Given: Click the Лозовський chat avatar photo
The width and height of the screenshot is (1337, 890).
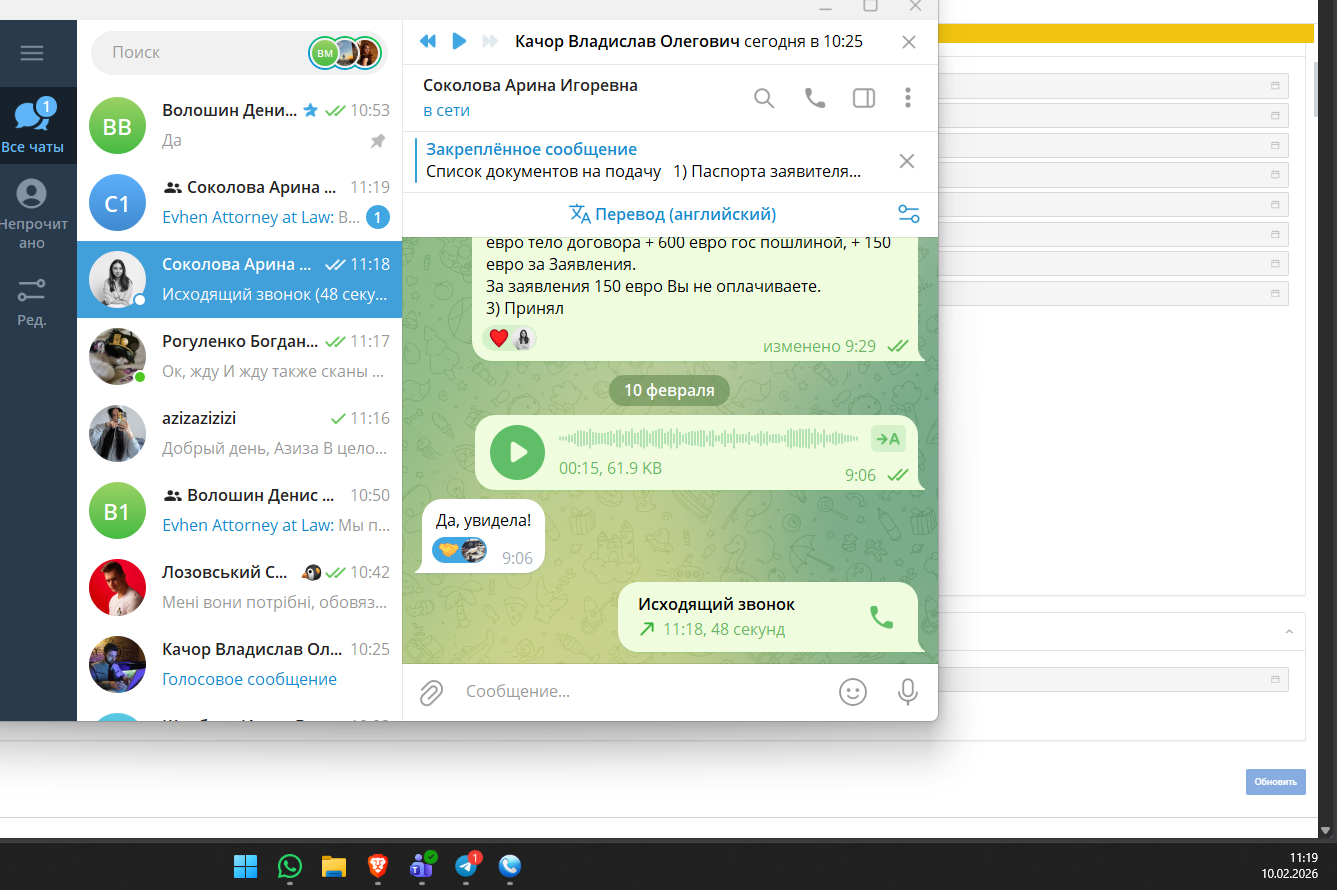Looking at the screenshot, I should click(x=117, y=587).
